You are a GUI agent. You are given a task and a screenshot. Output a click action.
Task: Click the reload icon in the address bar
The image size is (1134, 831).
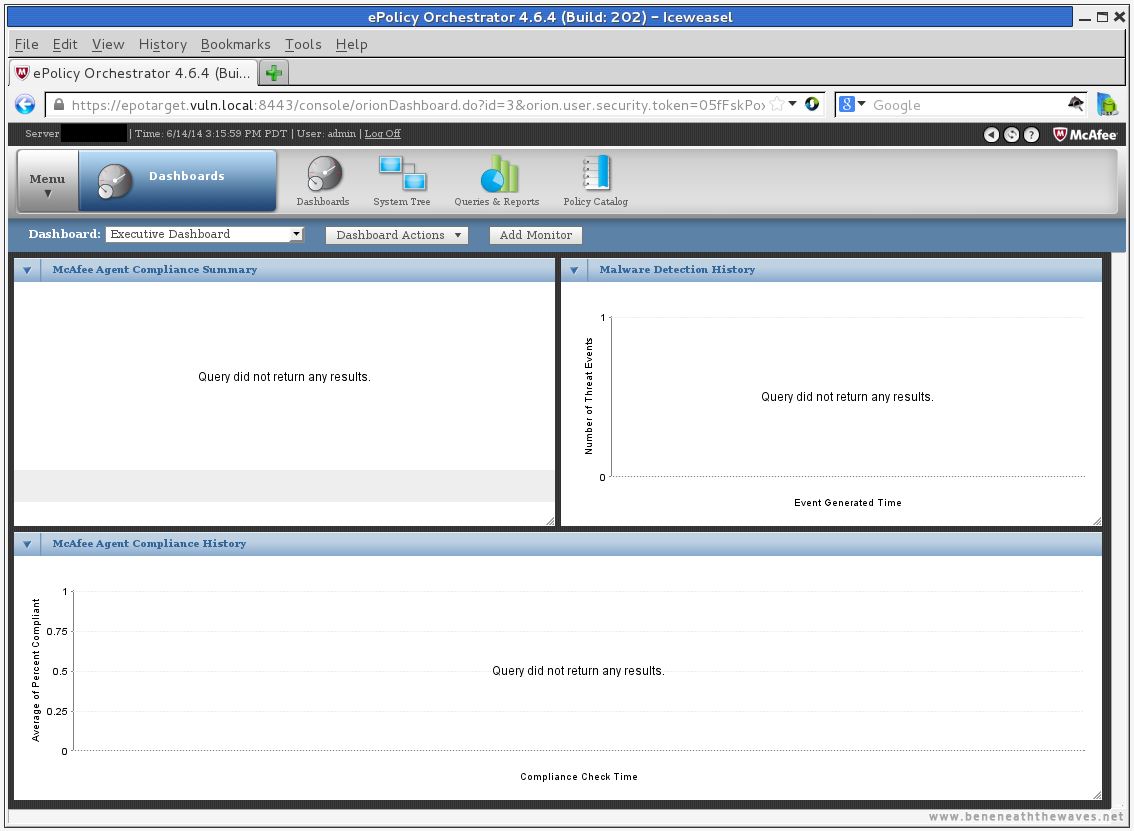(812, 104)
